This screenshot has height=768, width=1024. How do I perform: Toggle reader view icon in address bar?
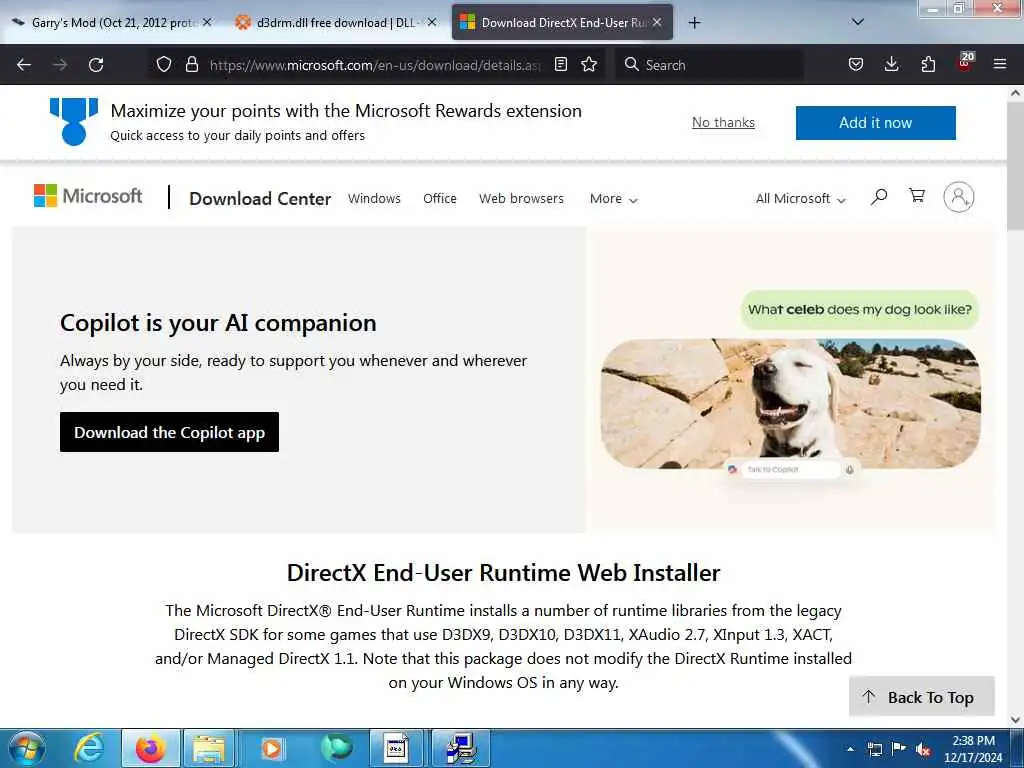[x=560, y=64]
